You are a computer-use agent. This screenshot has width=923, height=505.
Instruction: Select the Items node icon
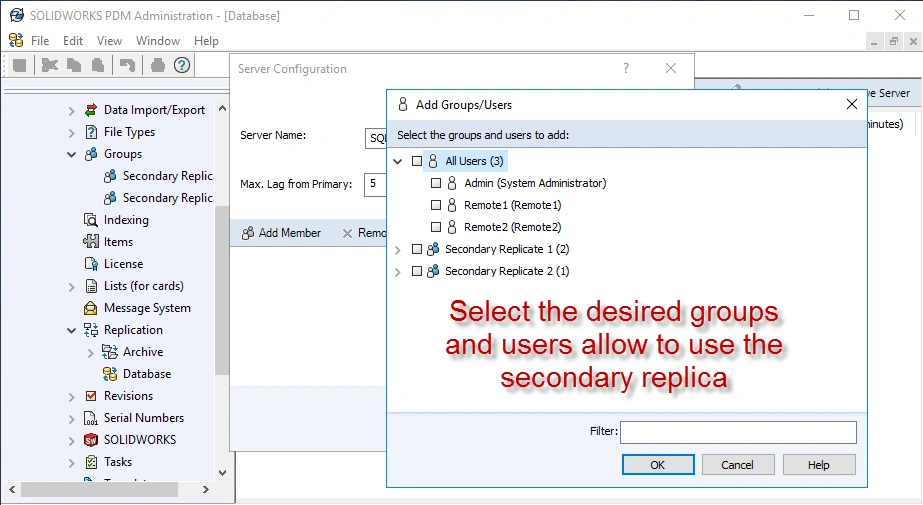tap(91, 242)
